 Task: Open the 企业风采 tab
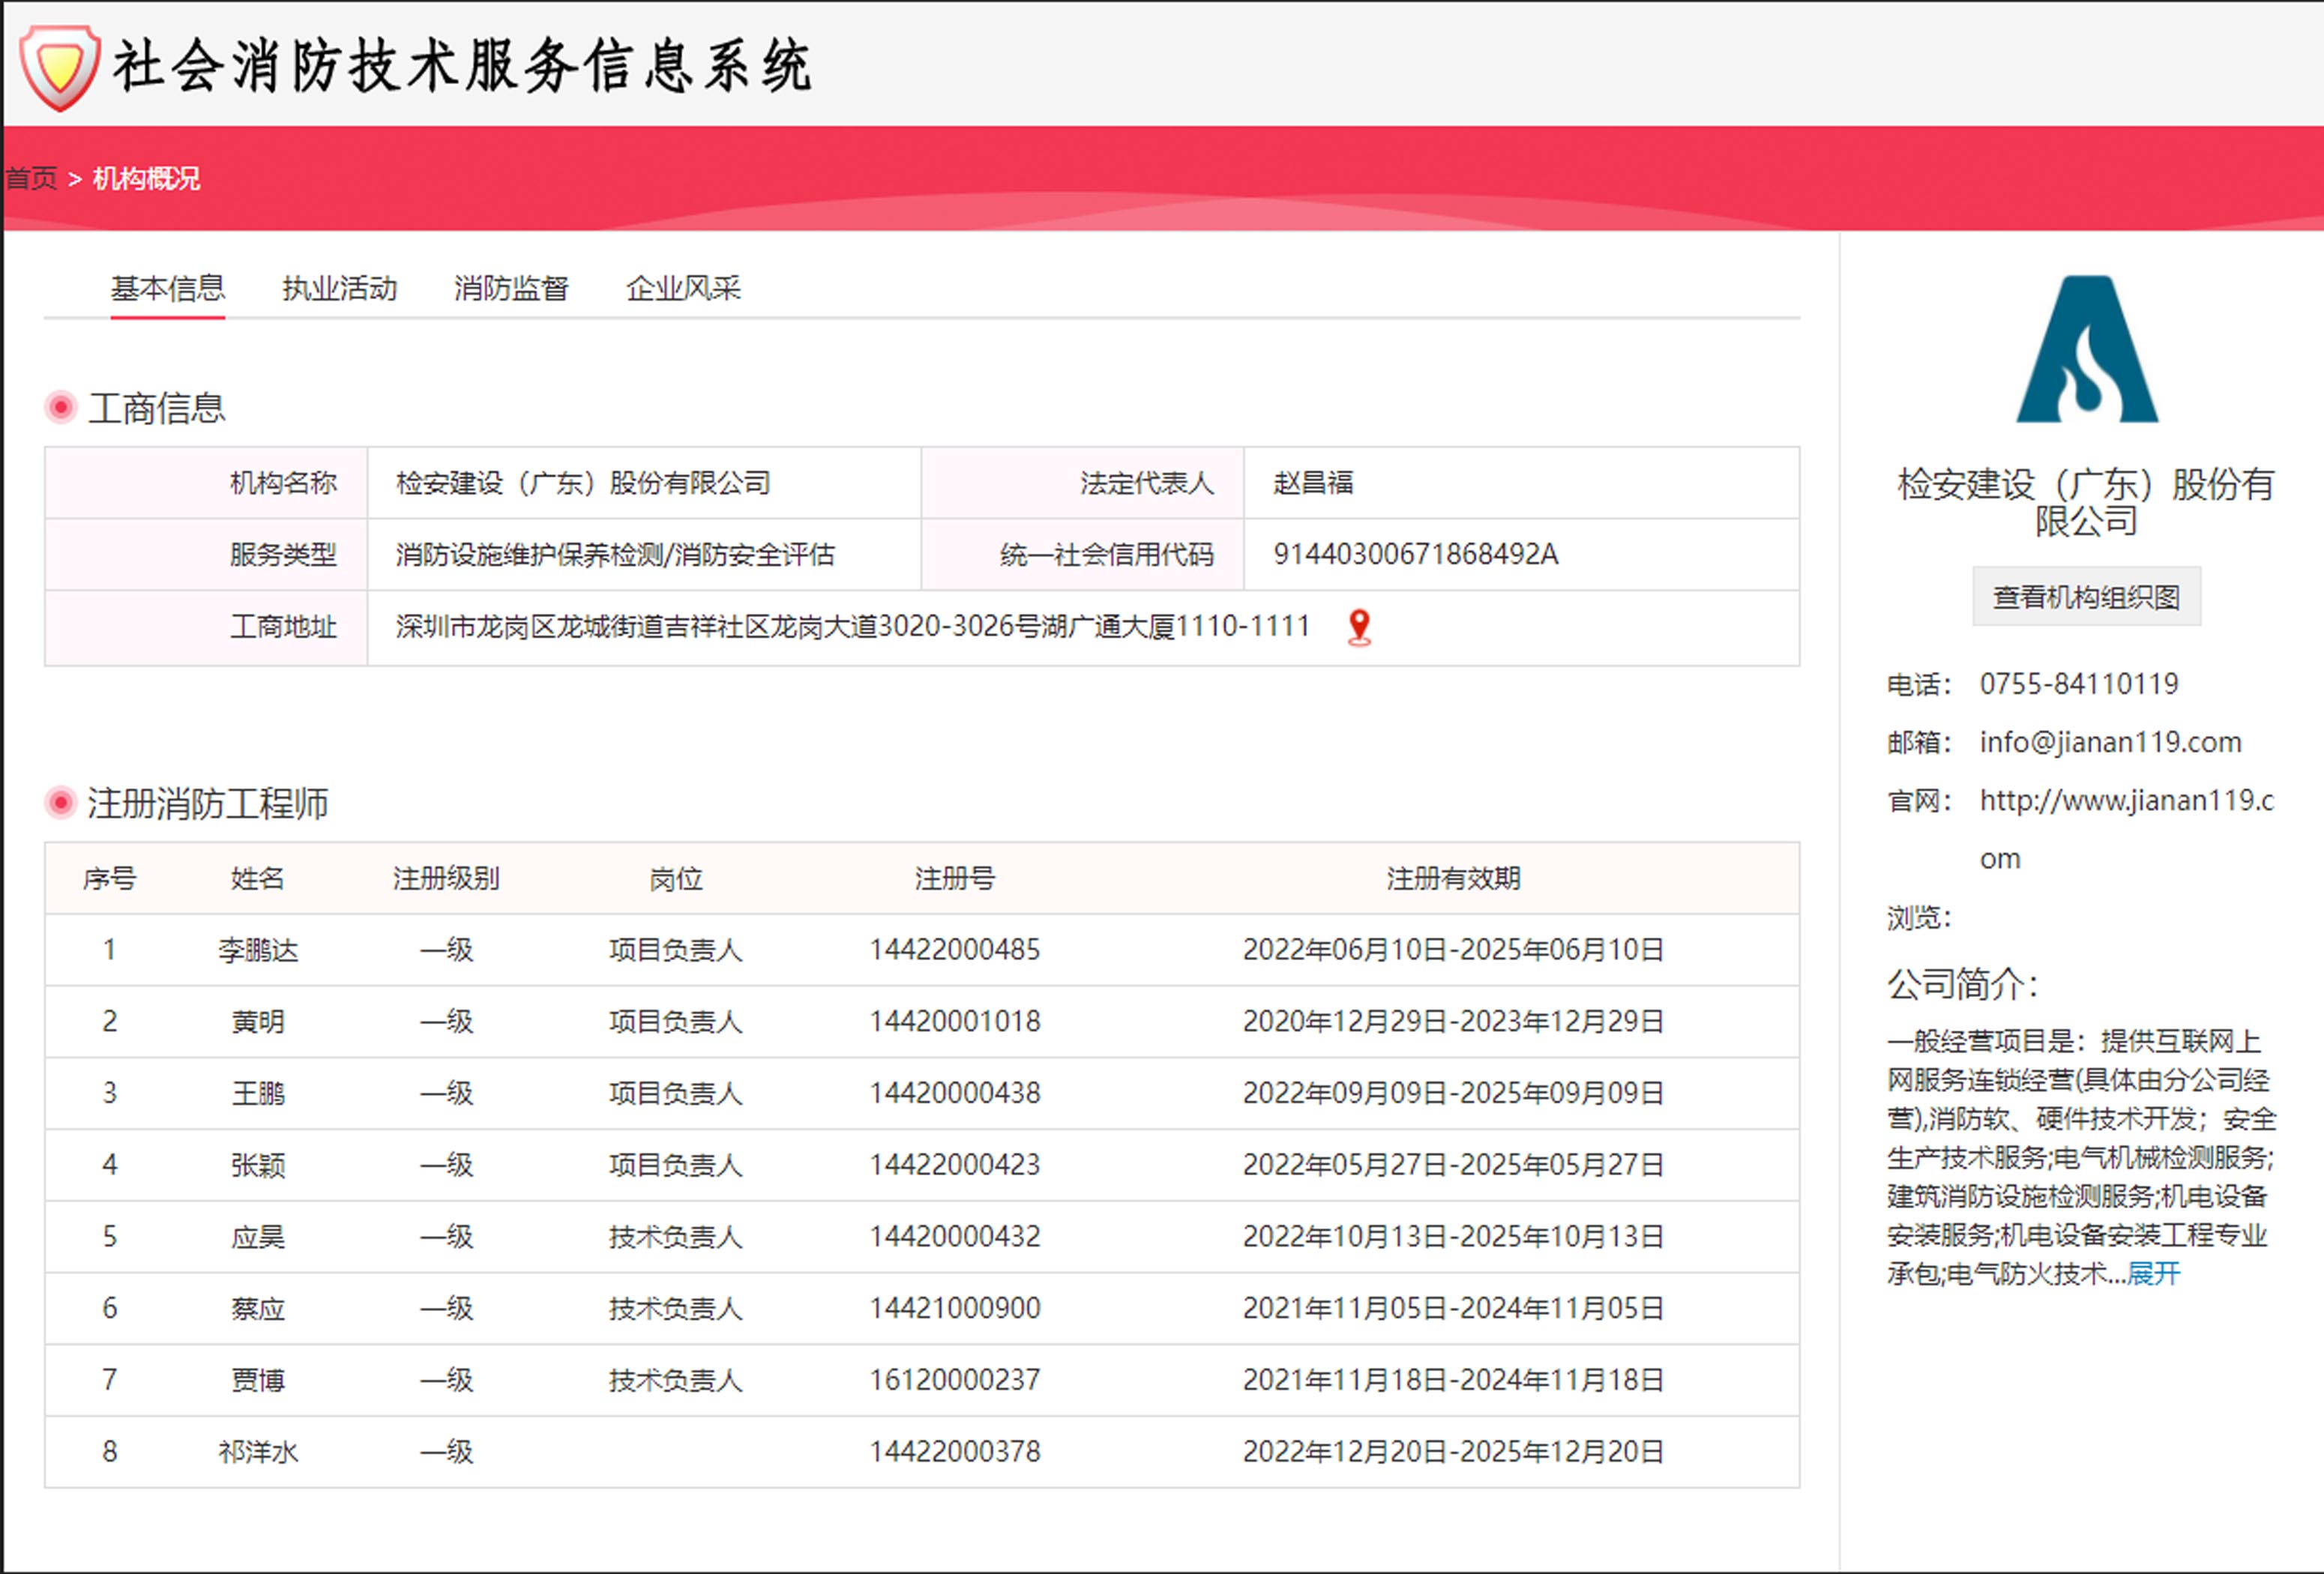(683, 288)
